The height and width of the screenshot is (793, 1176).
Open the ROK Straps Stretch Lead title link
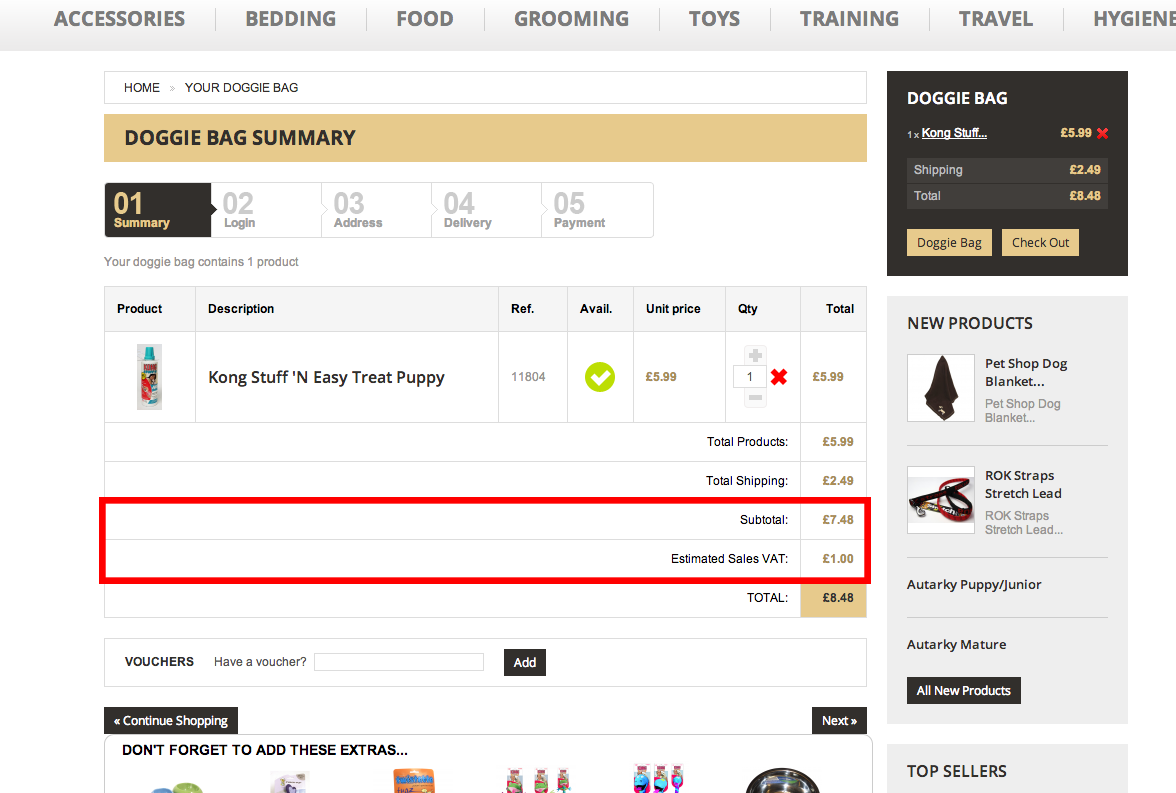tap(1023, 485)
